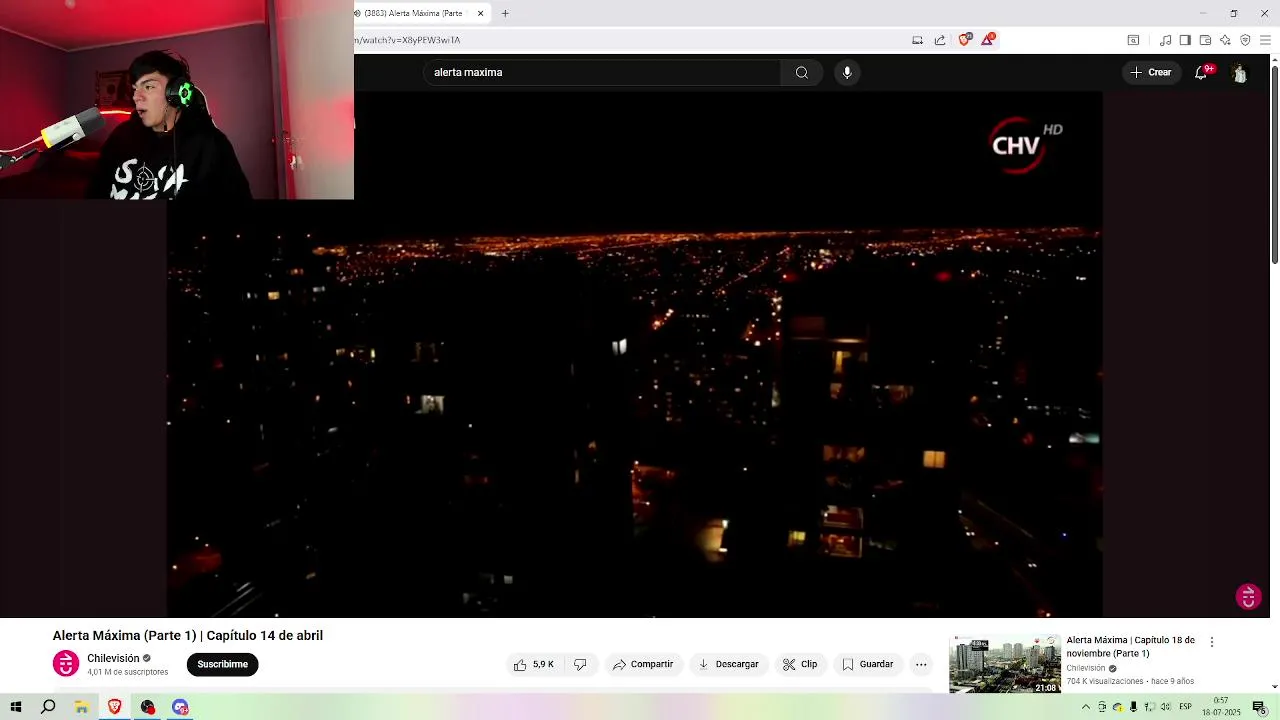This screenshot has height=720, width=1280.
Task: Click the Clip button
Action: (800, 664)
